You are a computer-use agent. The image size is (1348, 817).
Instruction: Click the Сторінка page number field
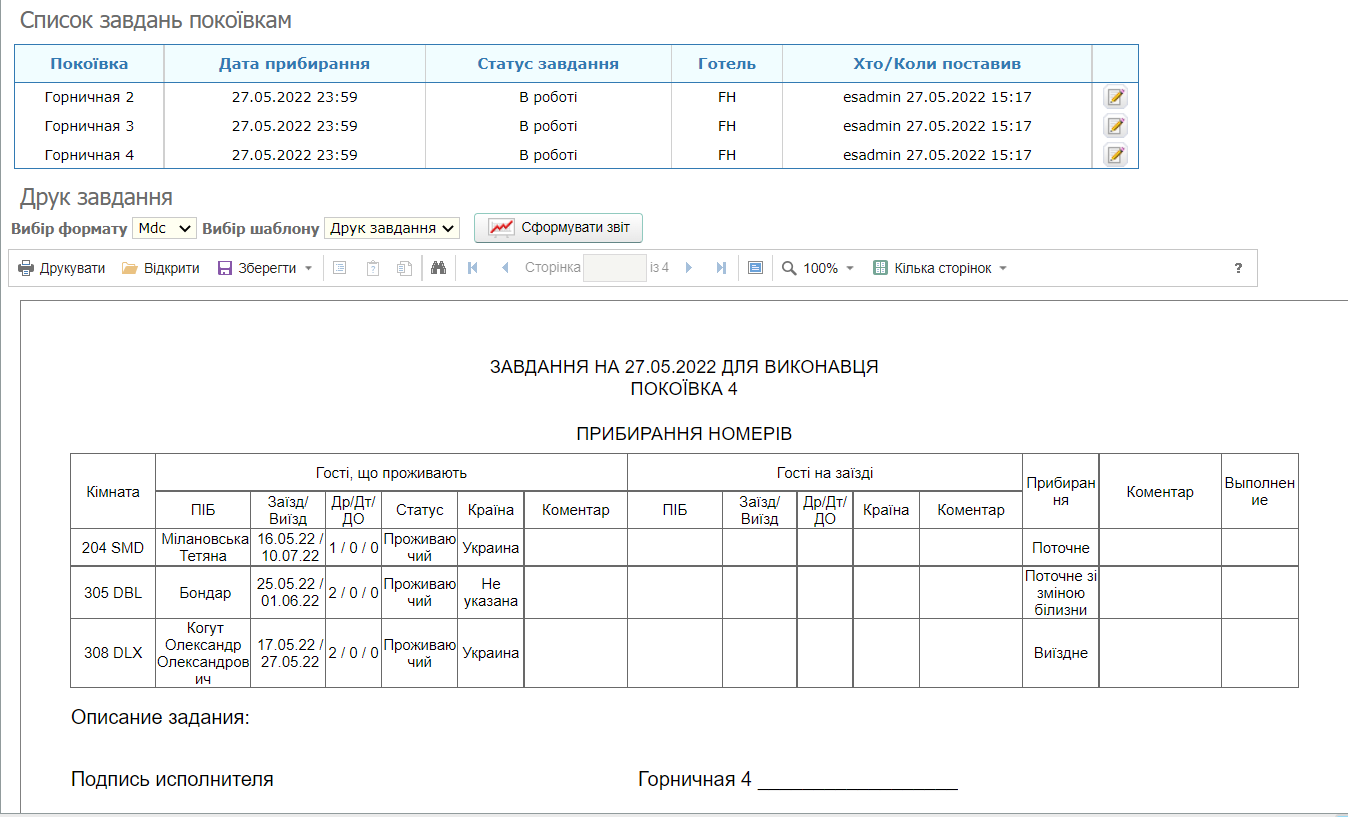pyautogui.click(x=614, y=268)
